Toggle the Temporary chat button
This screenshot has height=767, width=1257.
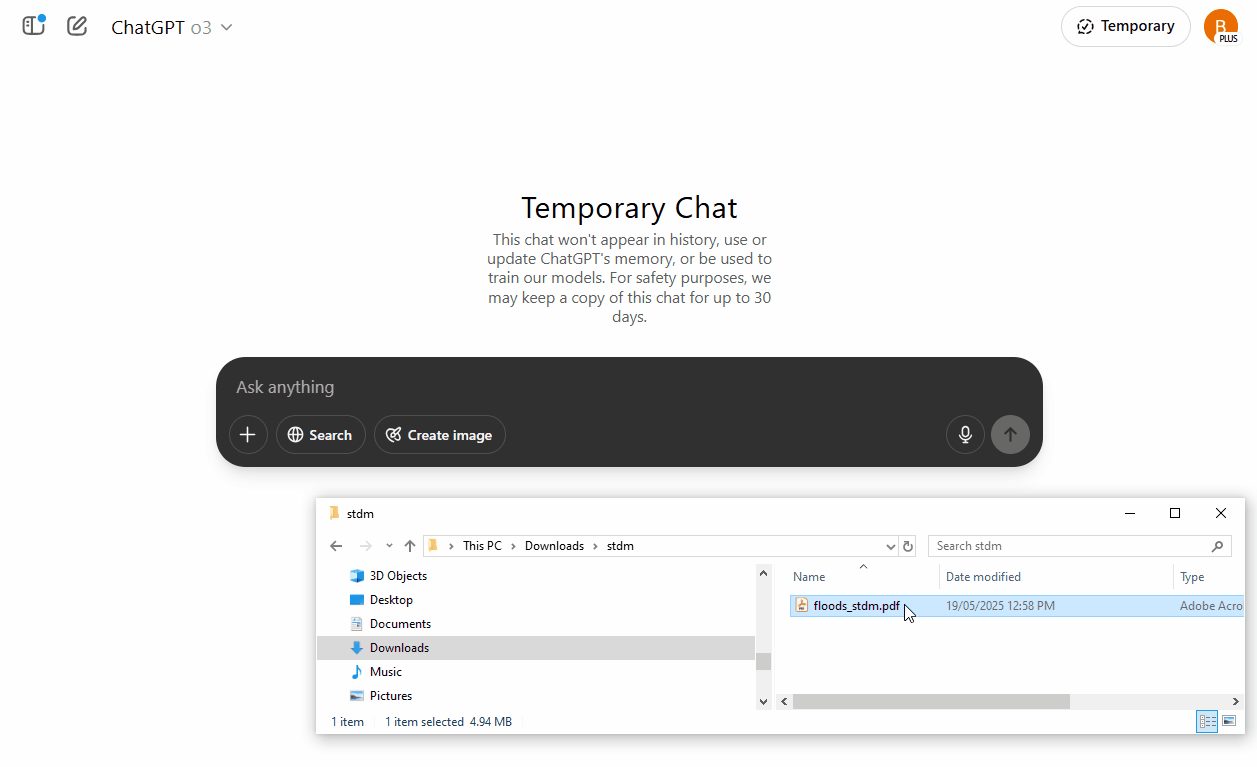[1125, 27]
